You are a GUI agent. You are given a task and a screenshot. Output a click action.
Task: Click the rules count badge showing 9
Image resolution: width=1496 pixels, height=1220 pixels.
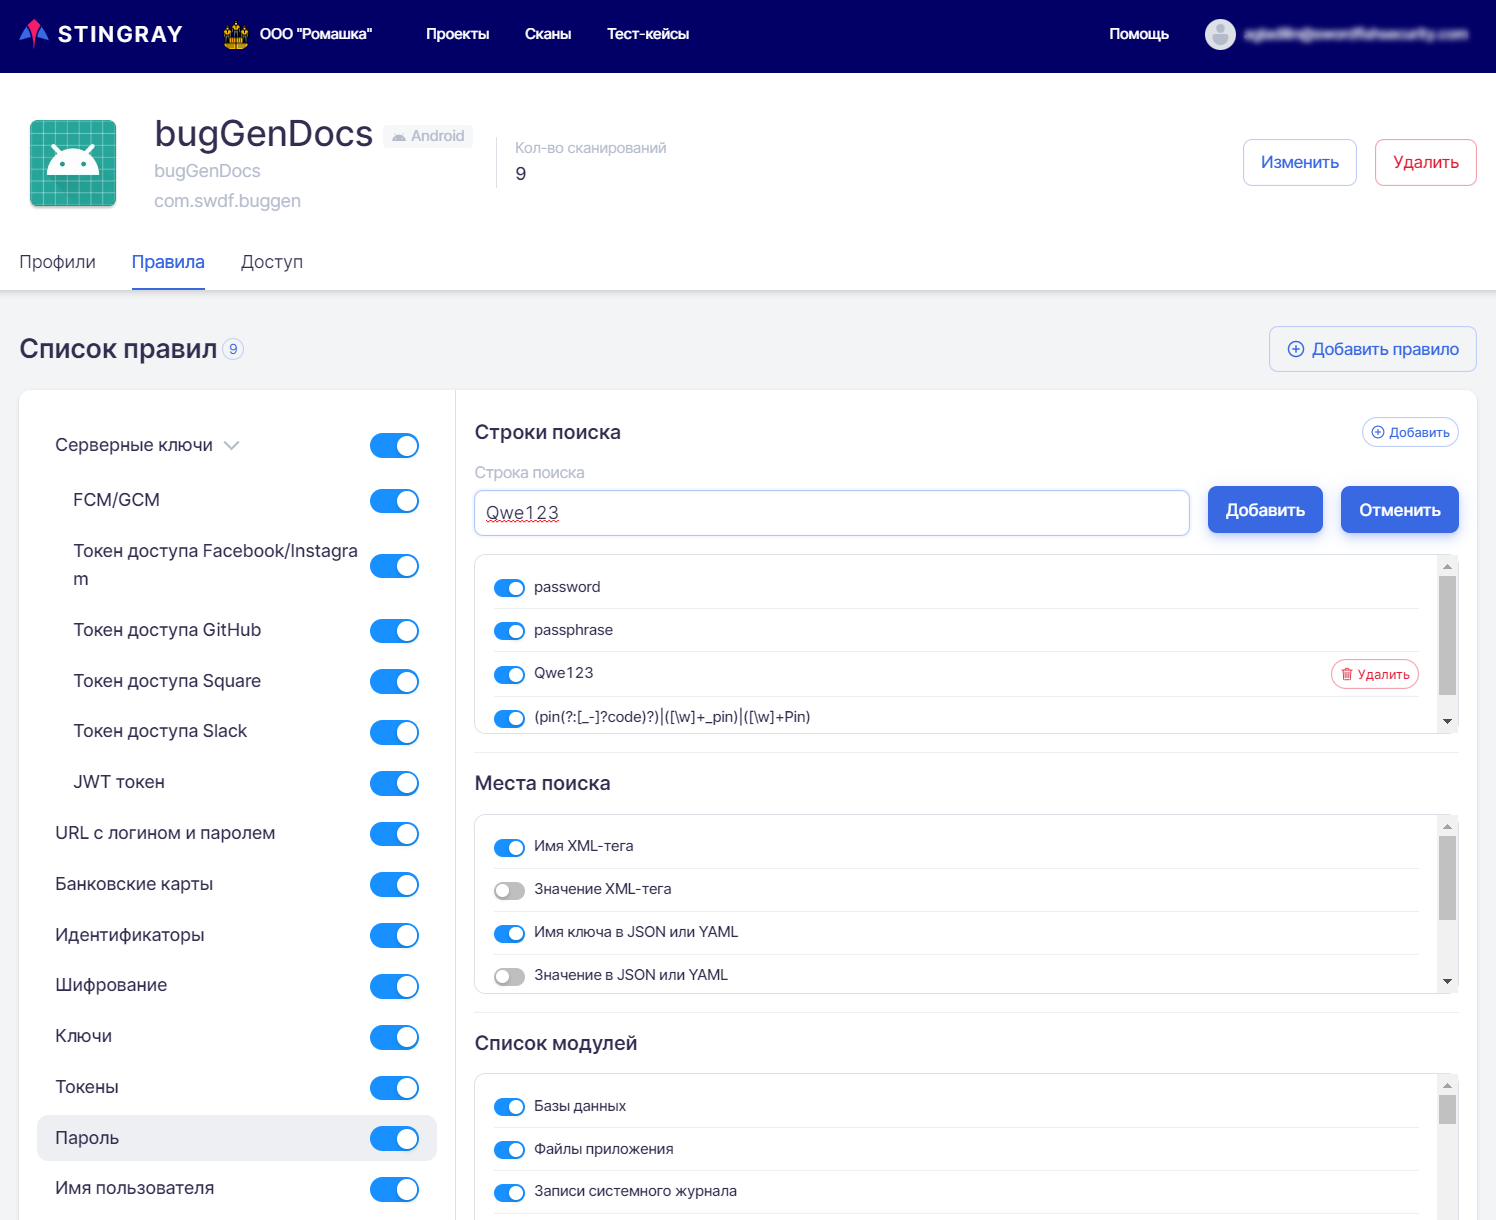tap(233, 349)
